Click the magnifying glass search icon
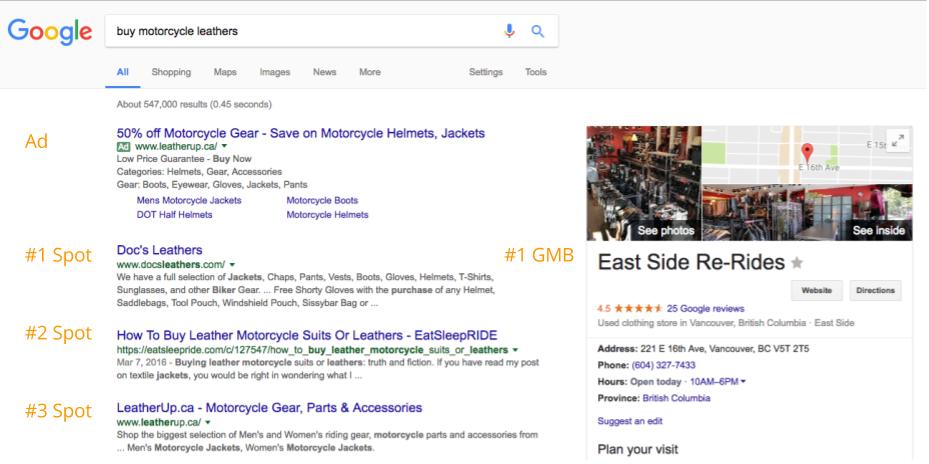 click(537, 31)
